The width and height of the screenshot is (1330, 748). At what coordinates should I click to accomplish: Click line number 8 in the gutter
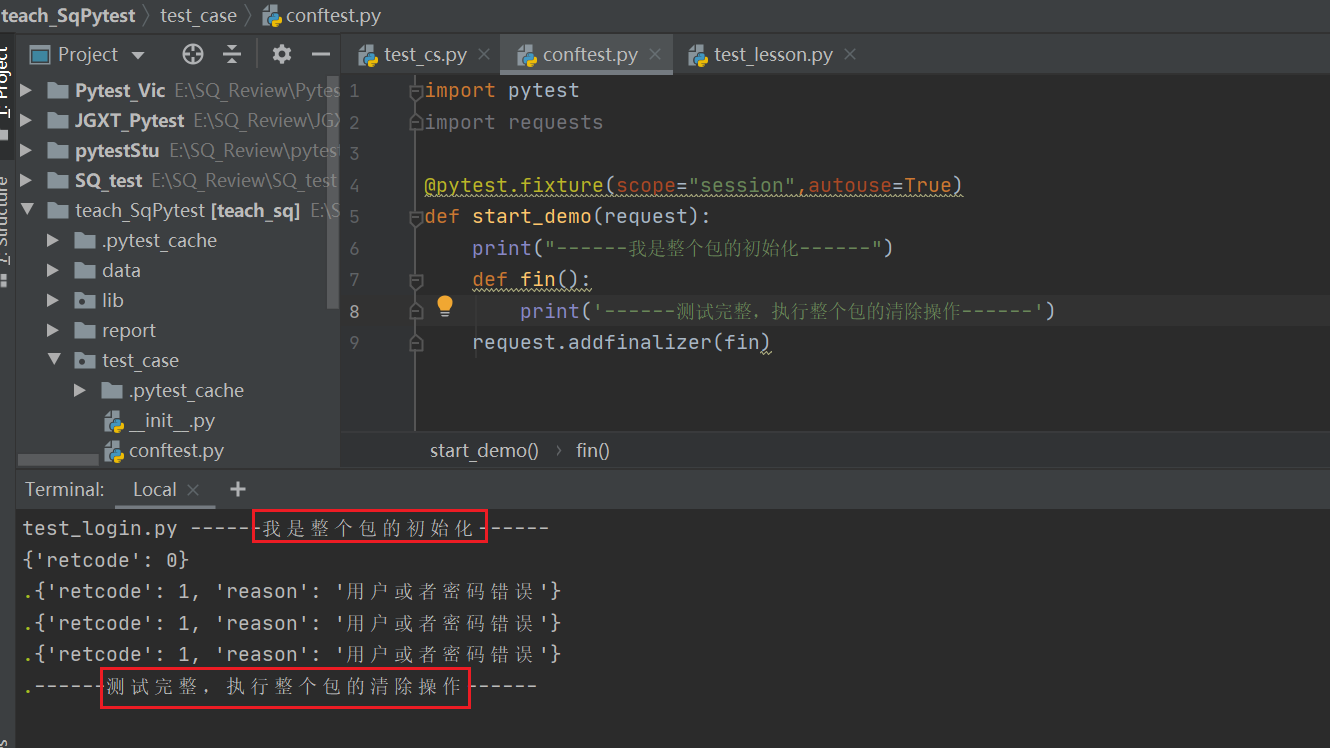tap(354, 311)
